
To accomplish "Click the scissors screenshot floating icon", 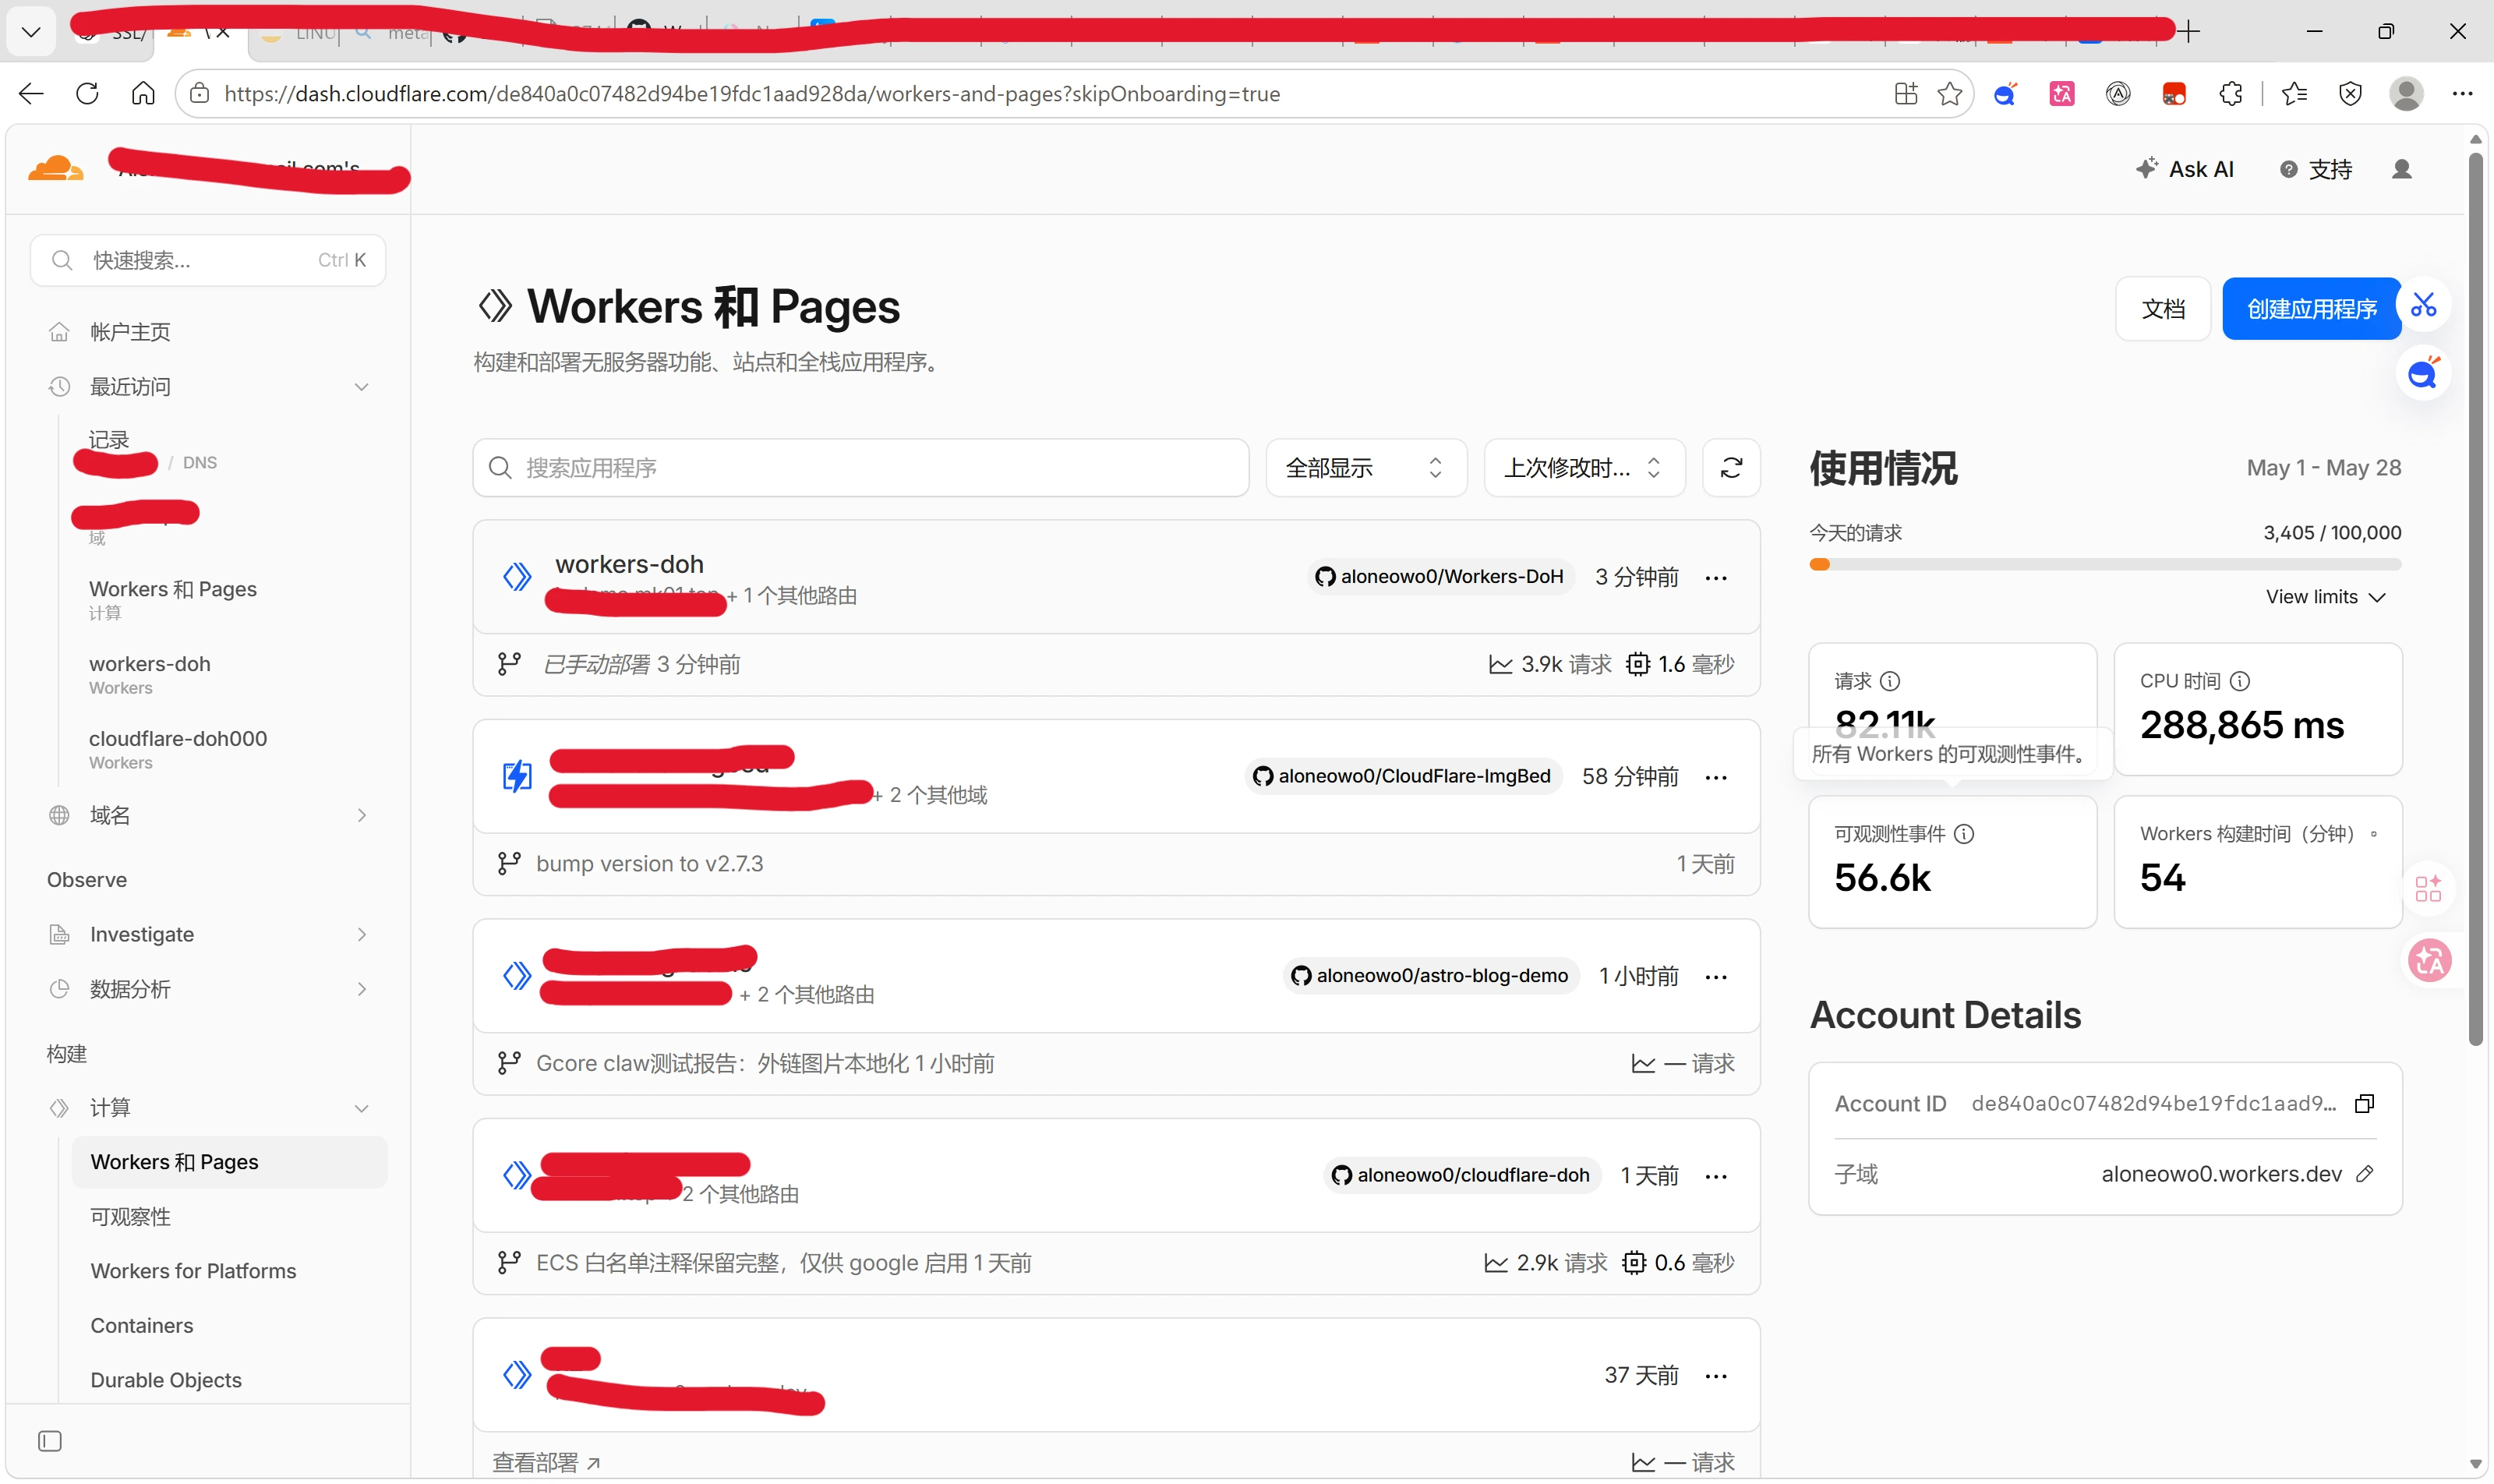I will pyautogui.click(x=2423, y=305).
